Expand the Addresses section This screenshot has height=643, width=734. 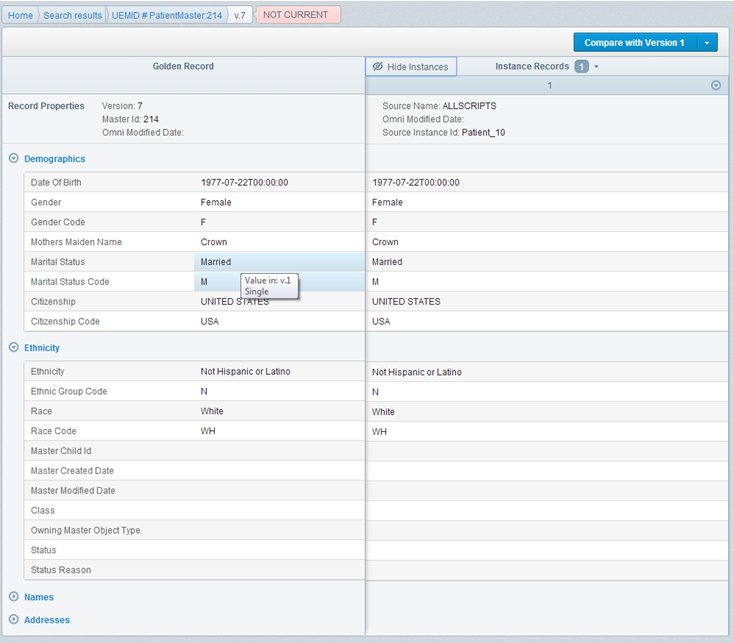click(x=14, y=620)
